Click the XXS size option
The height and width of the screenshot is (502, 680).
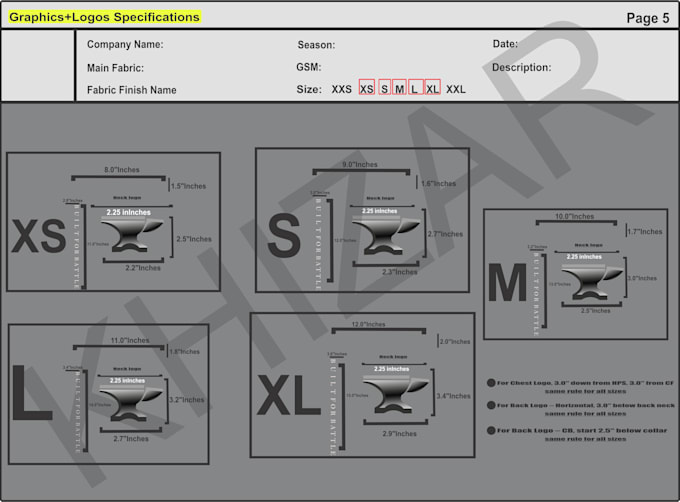(341, 89)
